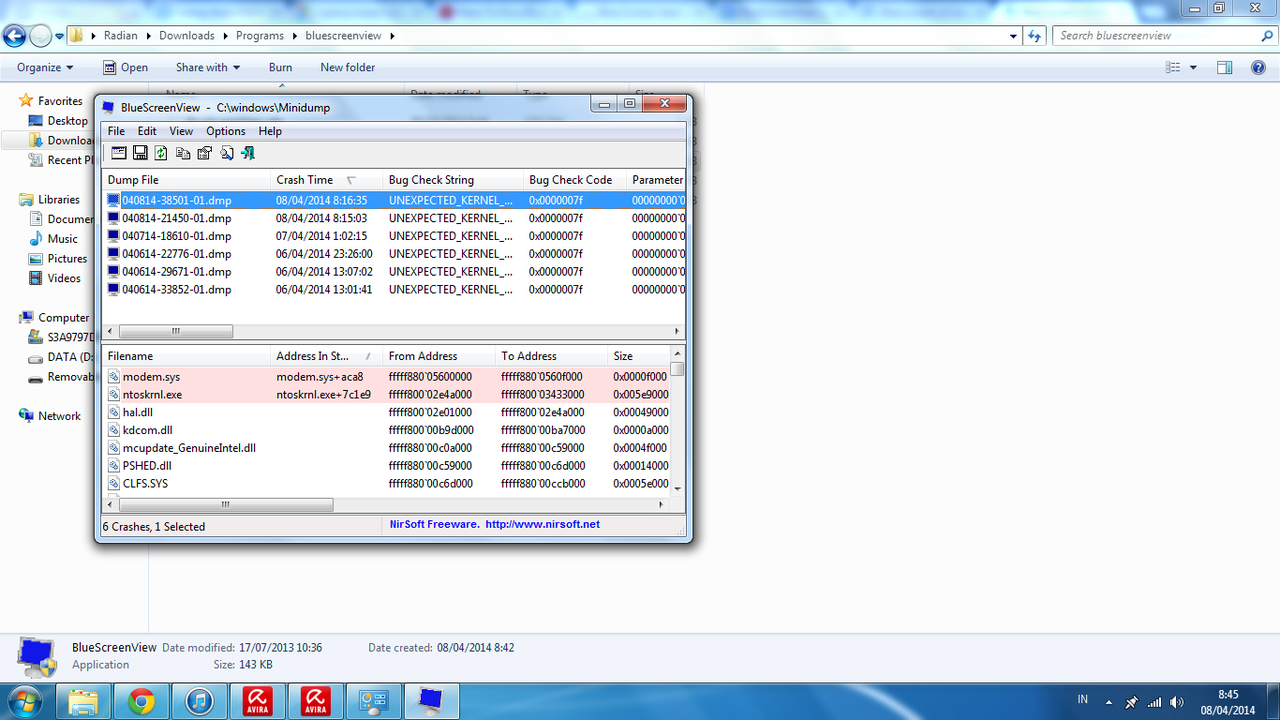Click the file icon beside hal.dll
Image resolution: width=1280 pixels, height=720 pixels.
click(x=114, y=412)
